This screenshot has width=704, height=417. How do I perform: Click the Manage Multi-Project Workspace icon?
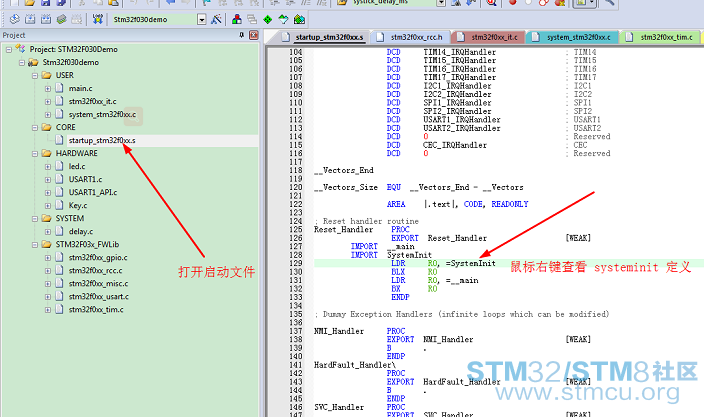[x=252, y=19]
